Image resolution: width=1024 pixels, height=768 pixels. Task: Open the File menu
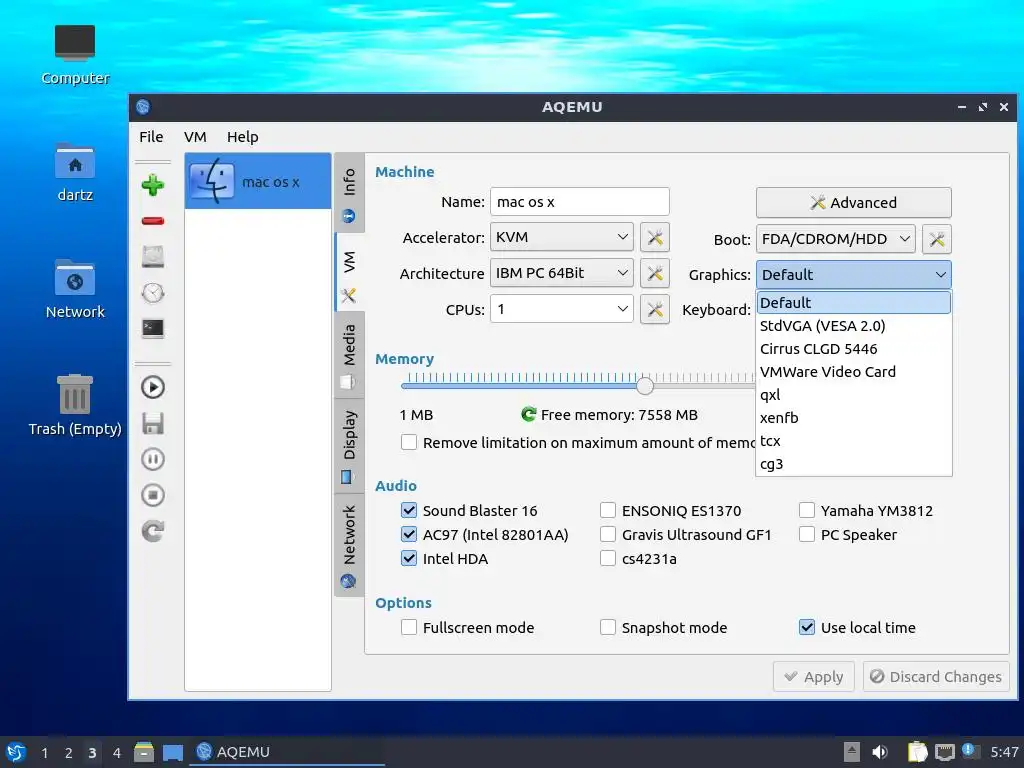(x=151, y=136)
